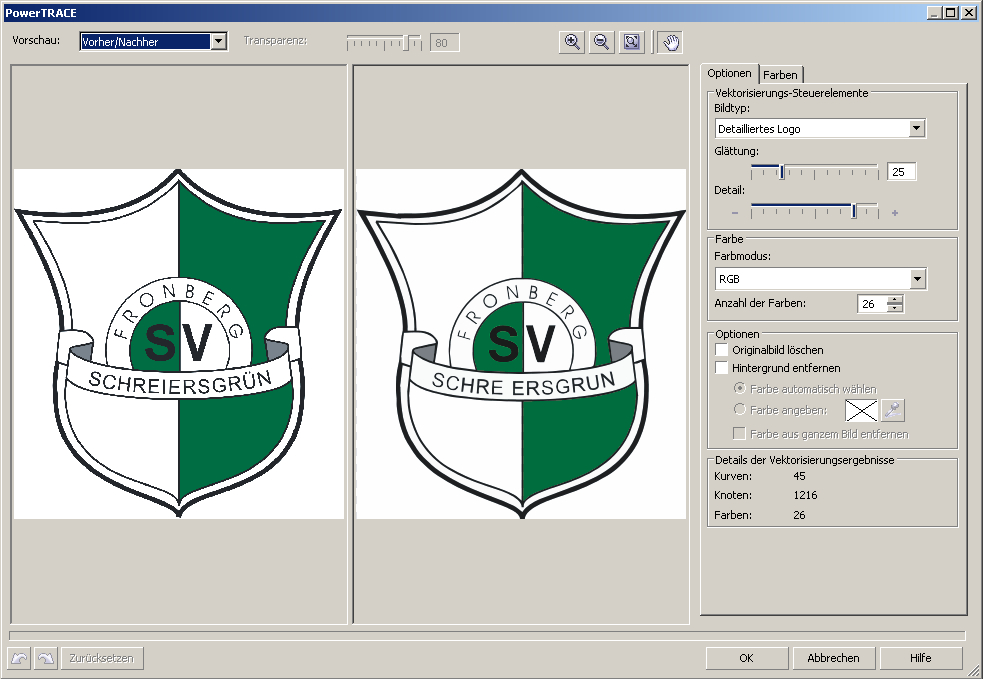The image size is (984, 680).
Task: Increase Anzahl der Farben with up arrow
Action: click(x=896, y=299)
